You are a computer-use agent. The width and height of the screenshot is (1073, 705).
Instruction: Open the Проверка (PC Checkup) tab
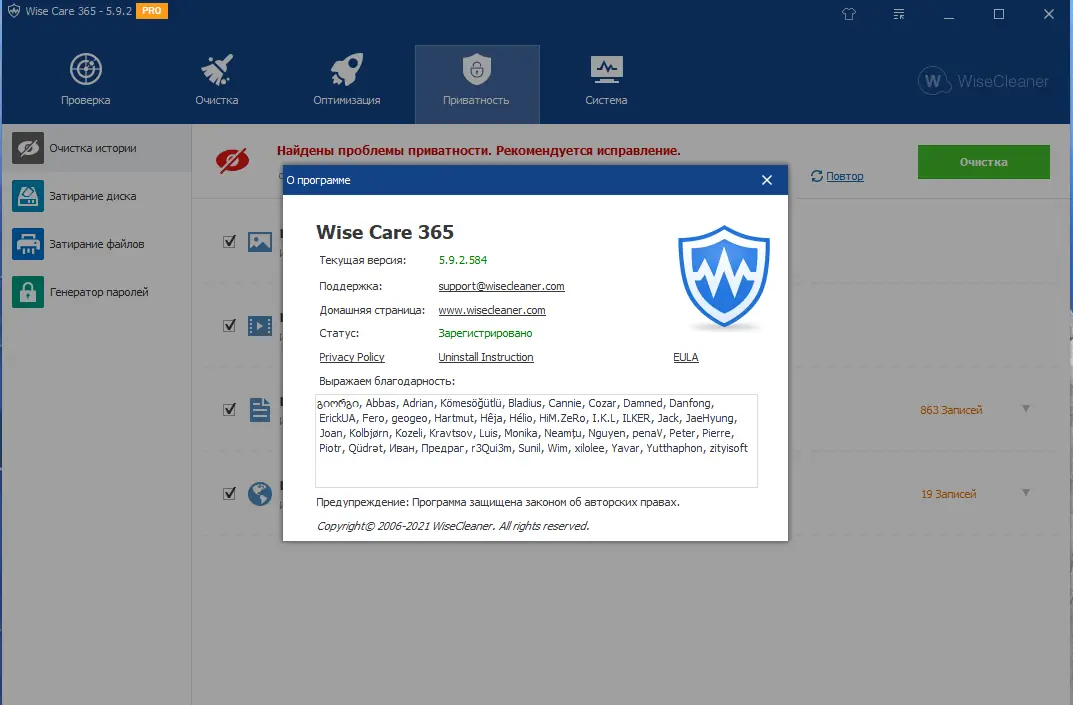pyautogui.click(x=86, y=81)
